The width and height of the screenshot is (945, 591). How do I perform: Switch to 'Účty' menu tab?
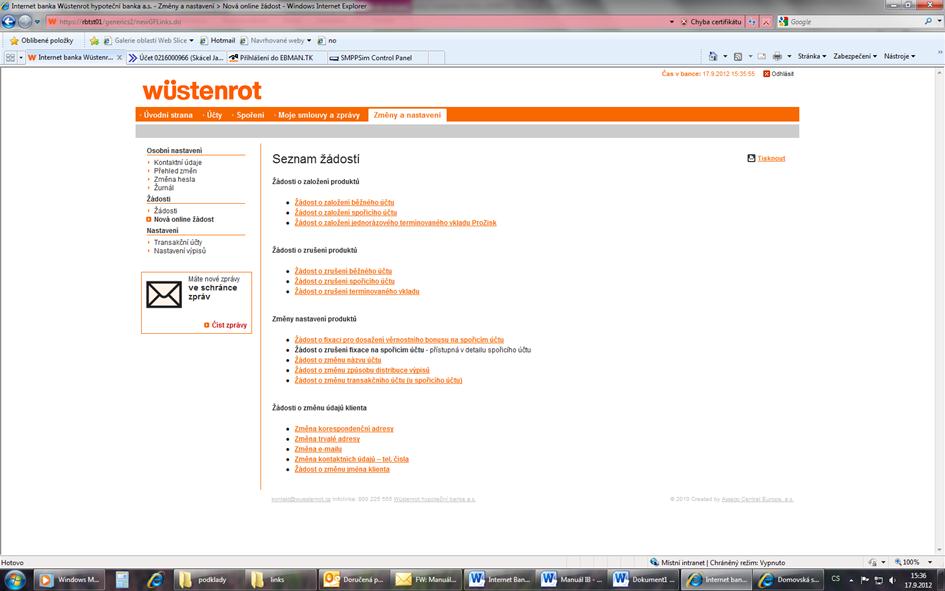214,115
